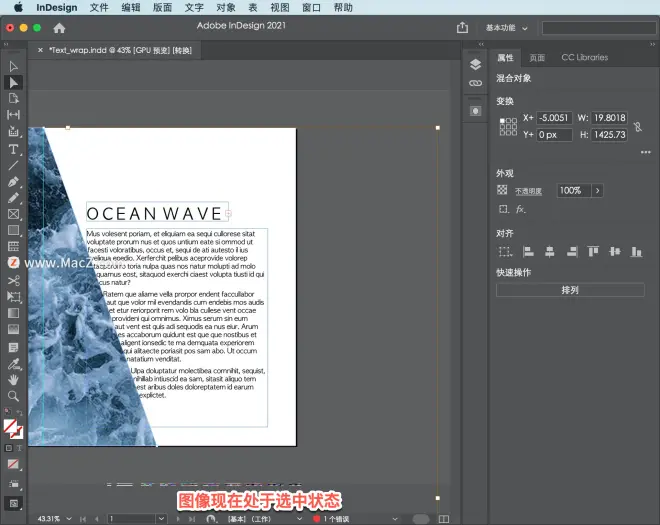Change the transform reference point
The height and width of the screenshot is (525, 660).
click(508, 127)
